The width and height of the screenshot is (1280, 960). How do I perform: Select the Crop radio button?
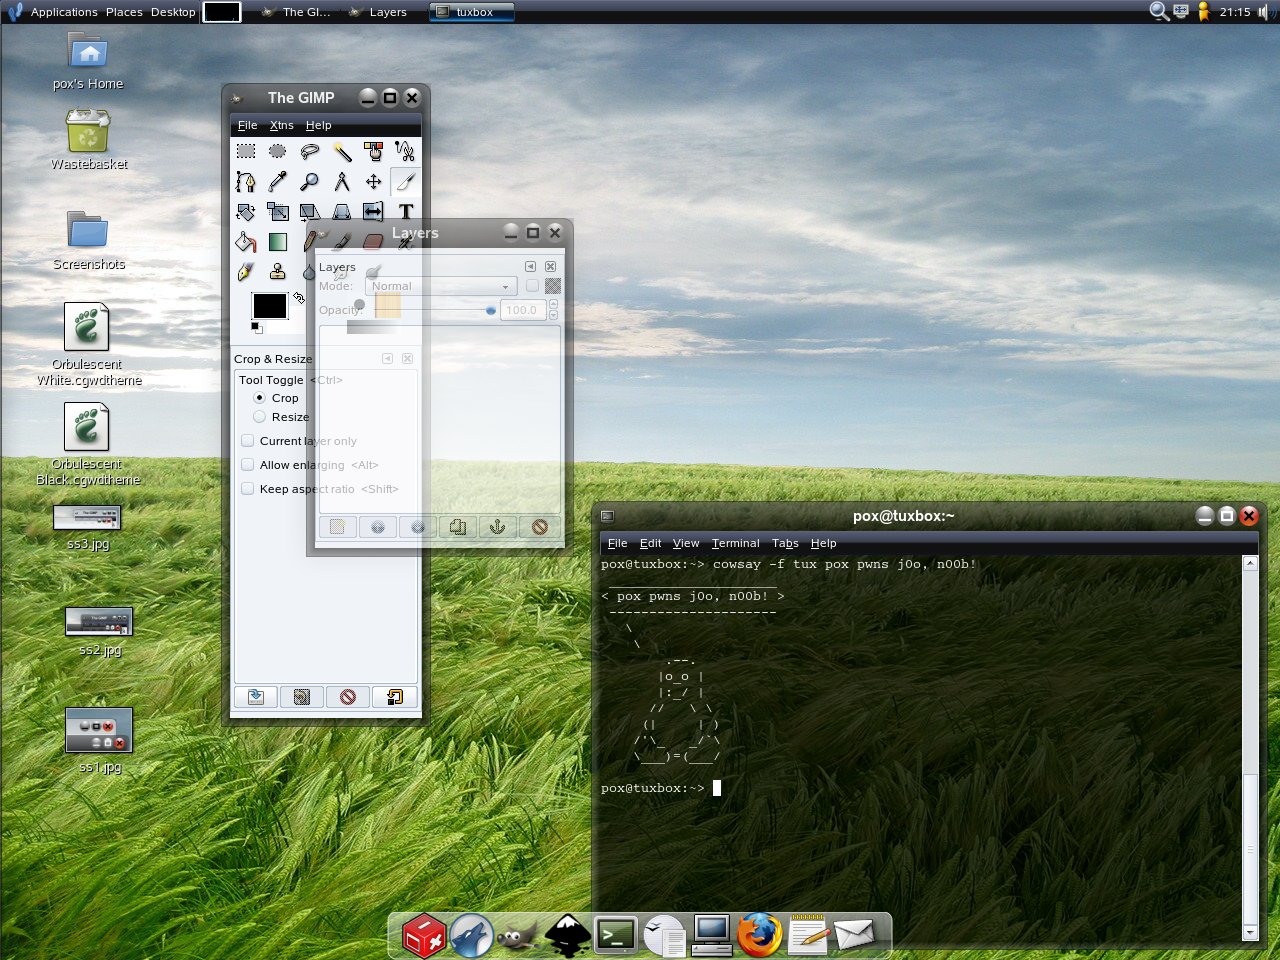(x=259, y=398)
